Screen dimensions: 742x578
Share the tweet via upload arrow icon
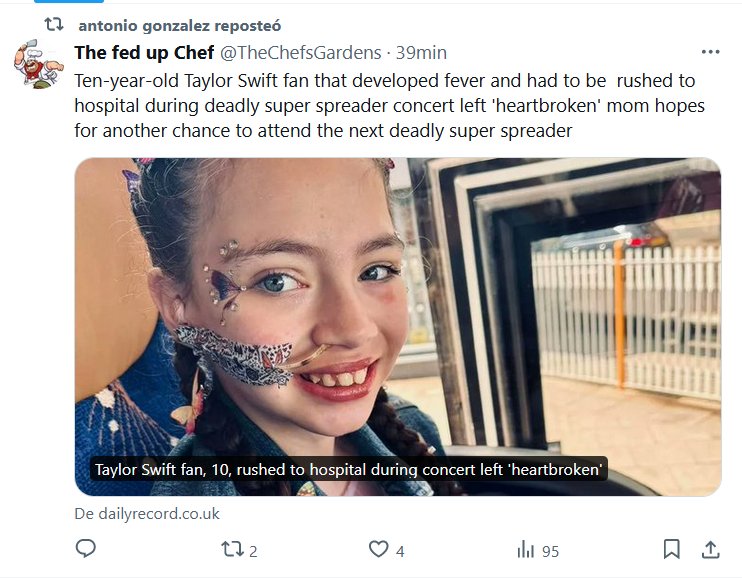(711, 549)
